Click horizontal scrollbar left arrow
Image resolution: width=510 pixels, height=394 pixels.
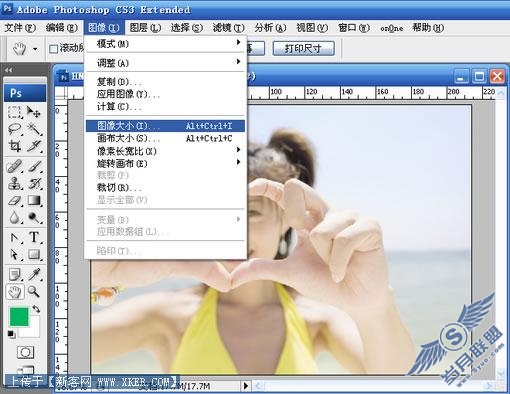tap(259, 386)
